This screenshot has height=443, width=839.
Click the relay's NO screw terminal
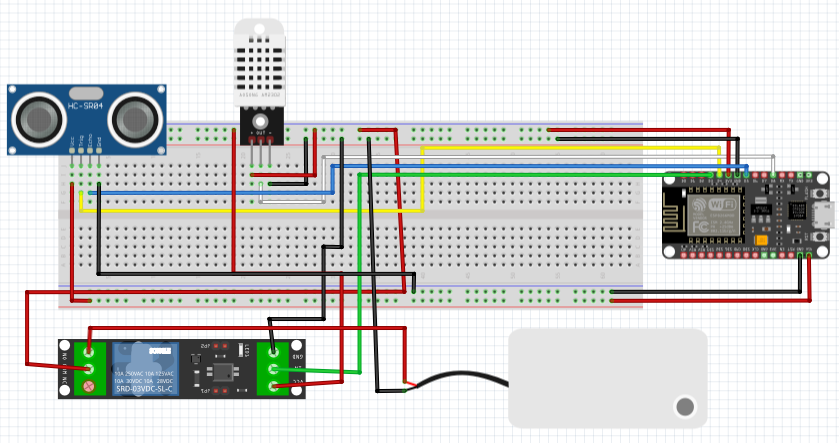pos(89,352)
